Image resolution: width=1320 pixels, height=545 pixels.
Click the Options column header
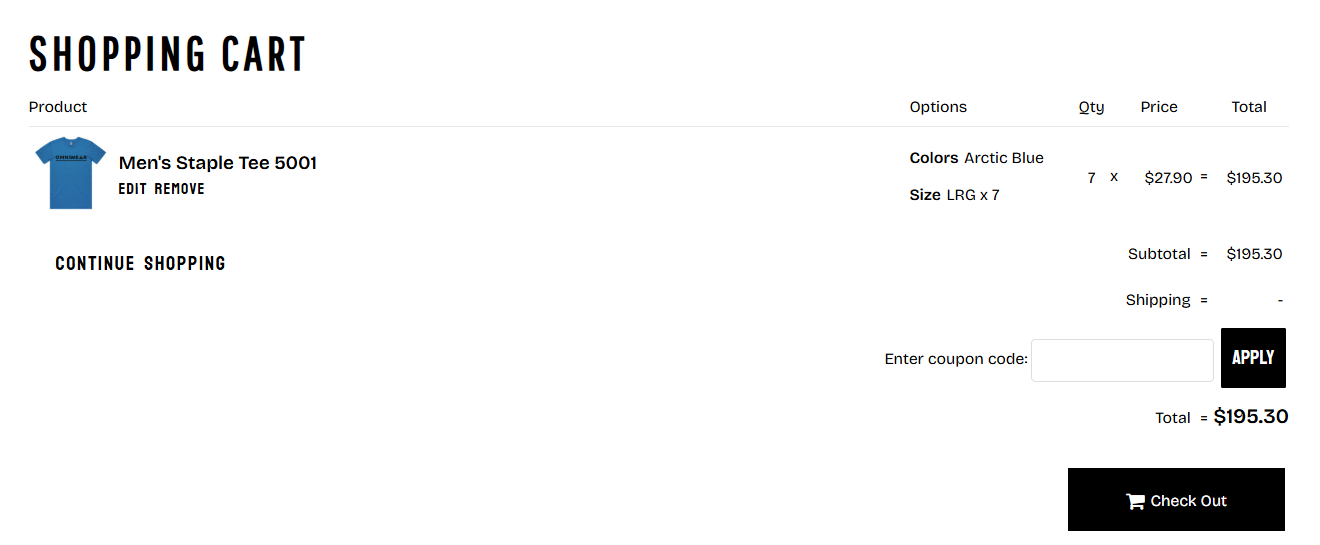tap(938, 107)
